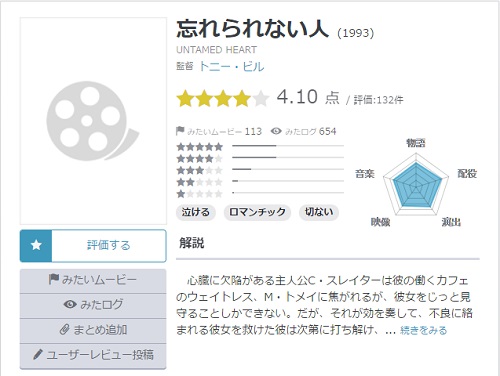Expand the synopsis with 続きをみる
The image size is (500, 376).
(x=423, y=330)
